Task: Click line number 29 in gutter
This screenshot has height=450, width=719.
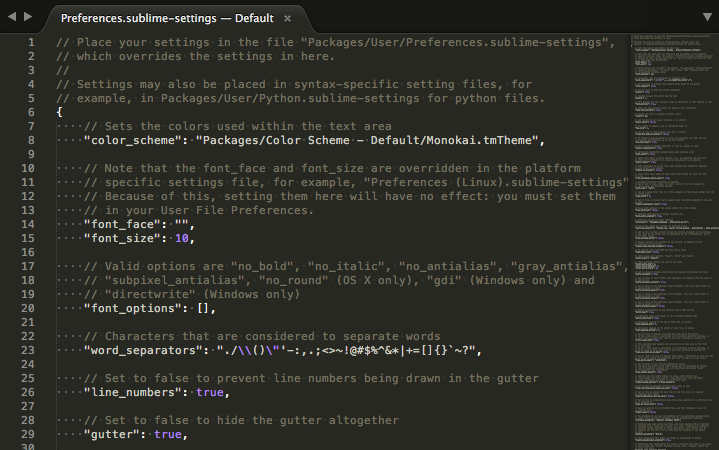Action: tap(28, 434)
